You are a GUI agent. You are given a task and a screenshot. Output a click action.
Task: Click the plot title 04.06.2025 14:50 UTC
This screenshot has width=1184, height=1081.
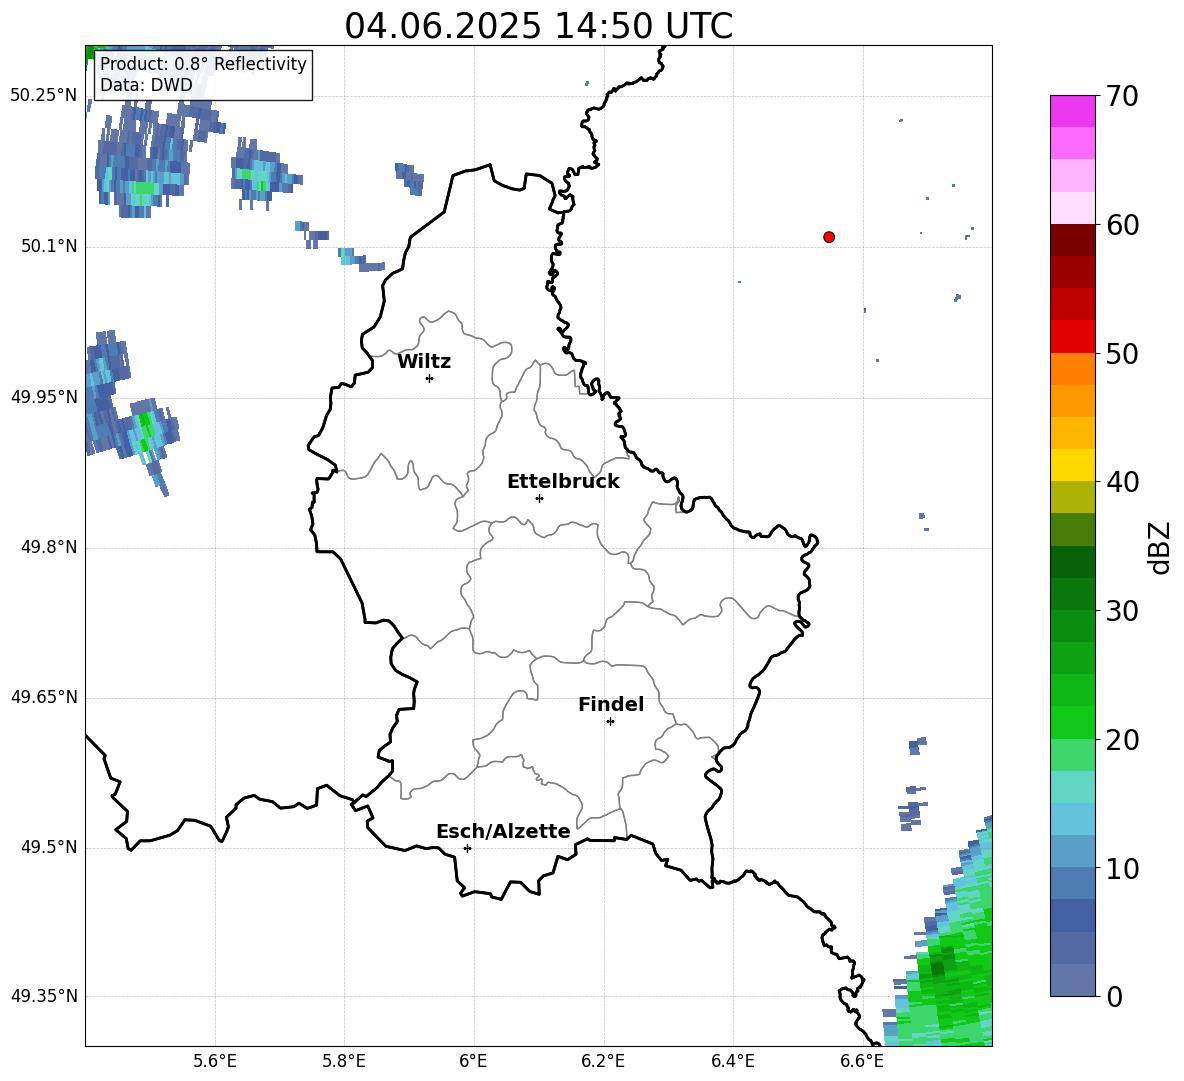click(538, 26)
